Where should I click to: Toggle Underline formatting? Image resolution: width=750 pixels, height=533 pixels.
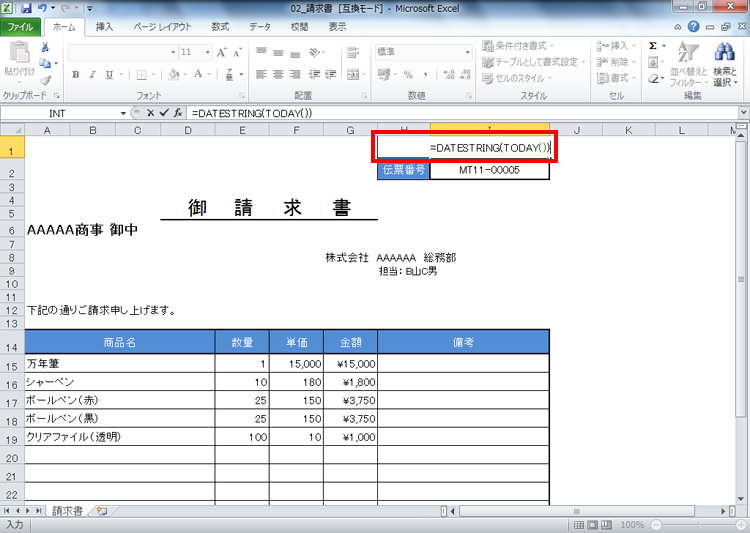[109, 75]
